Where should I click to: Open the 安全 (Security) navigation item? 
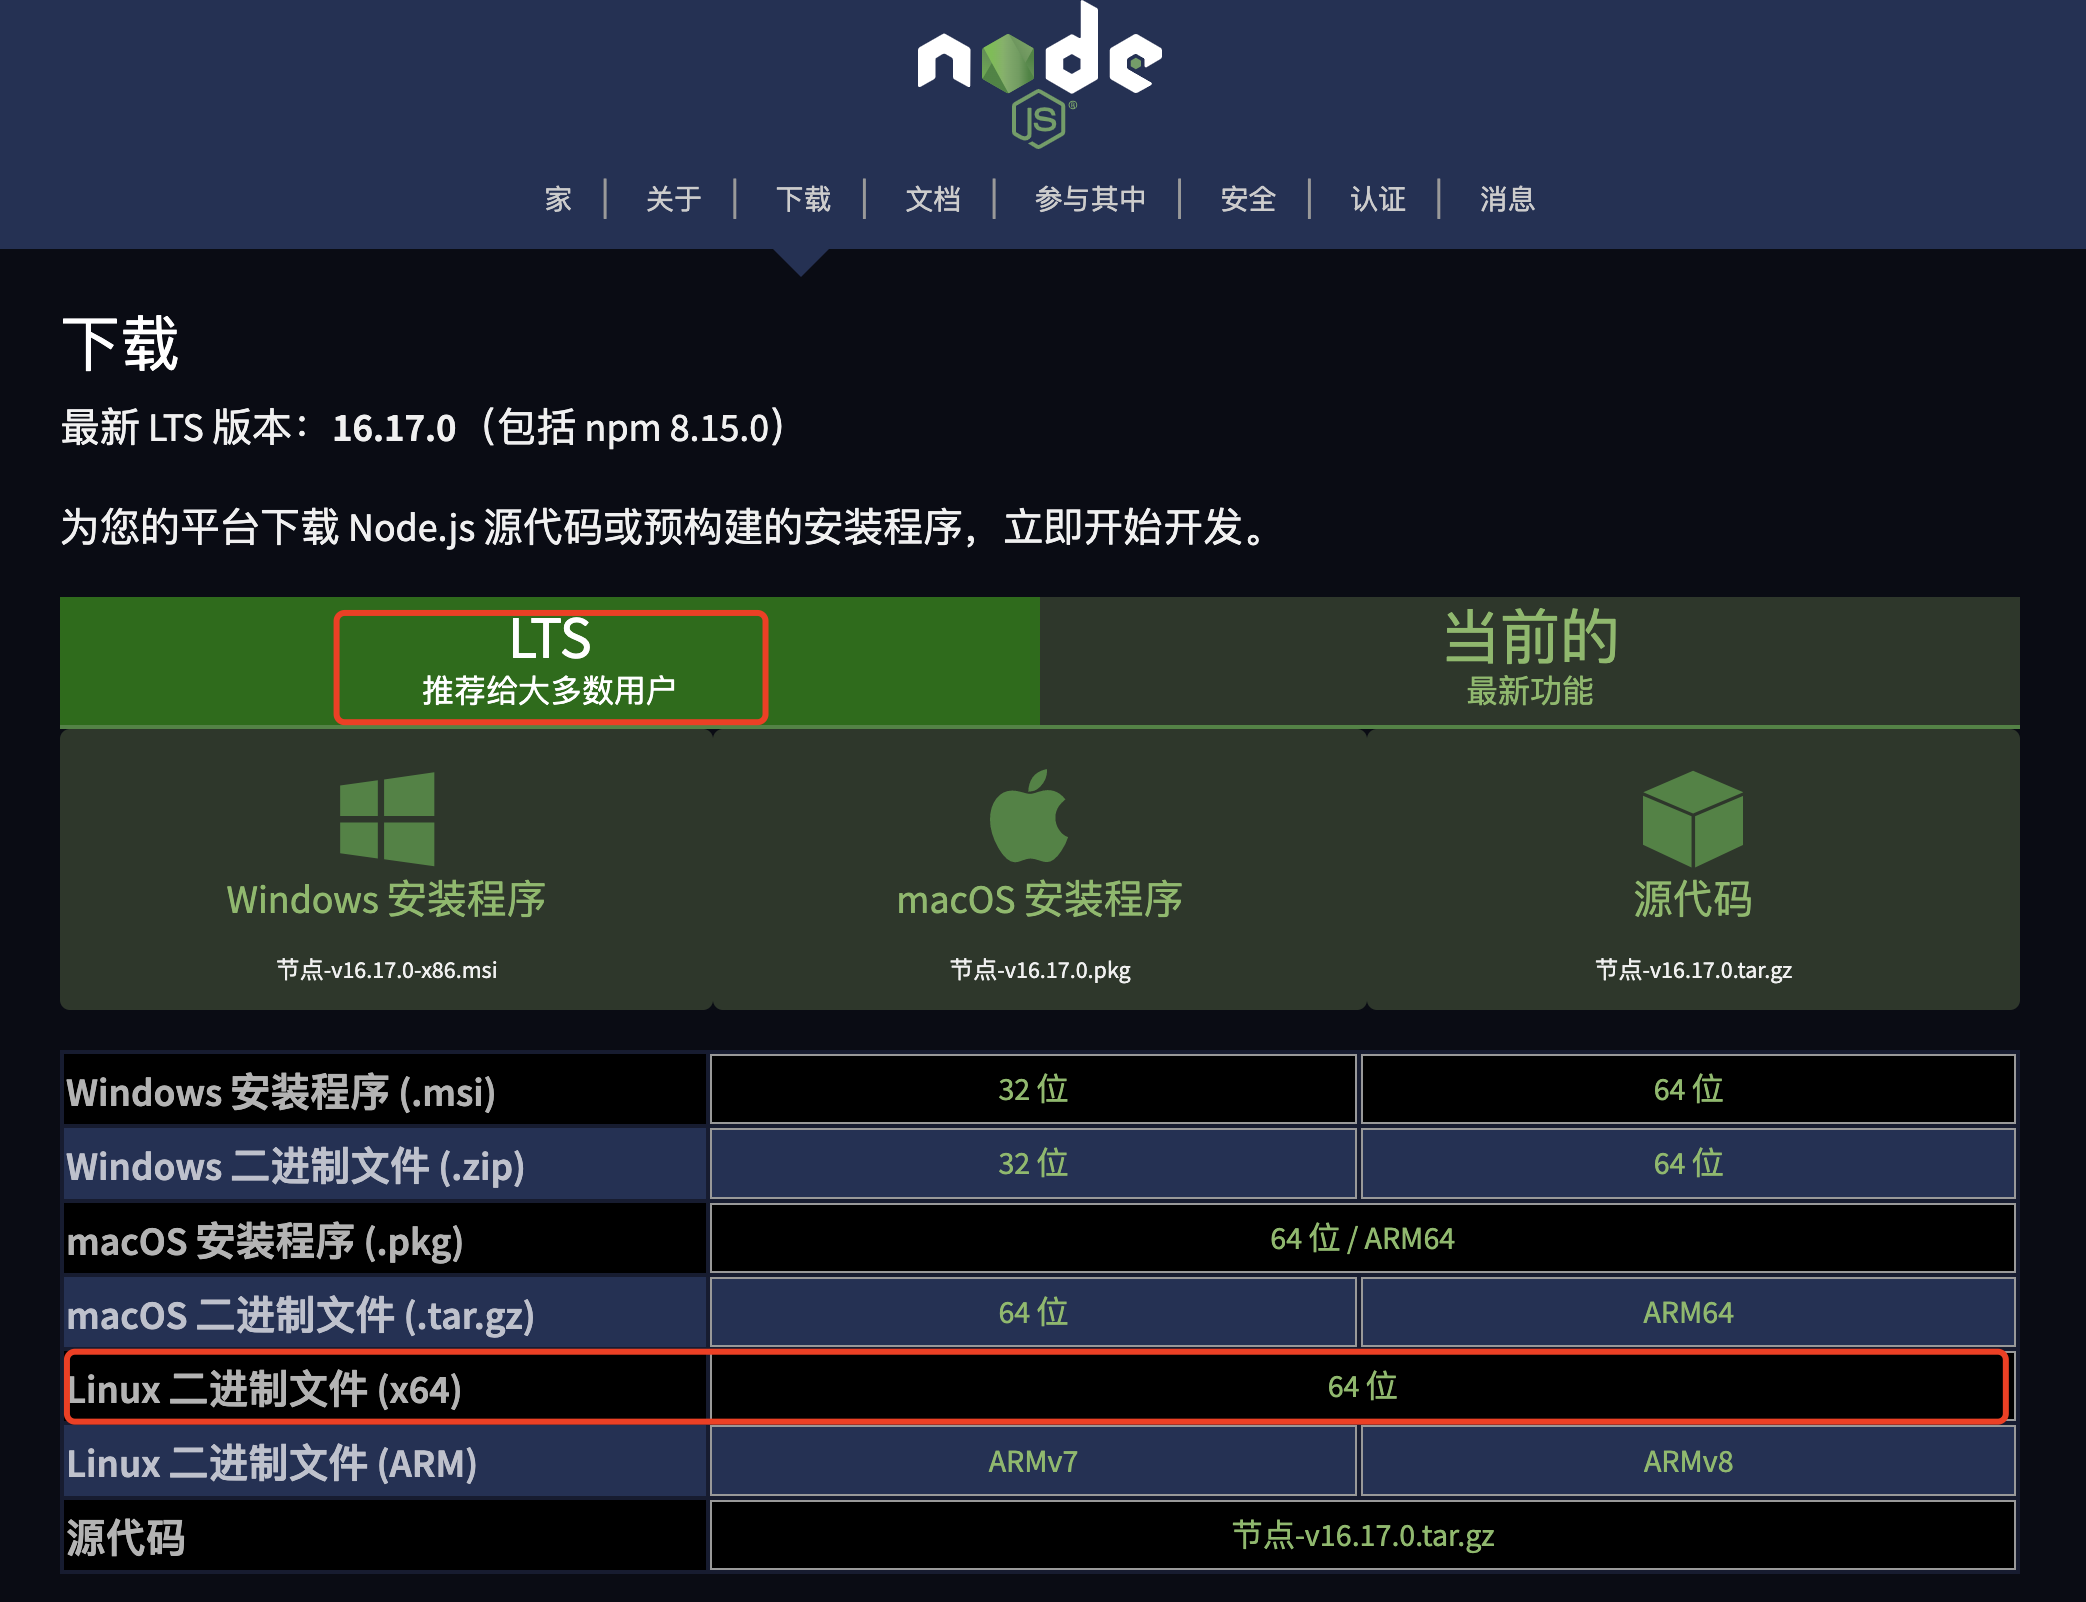coord(1247,199)
